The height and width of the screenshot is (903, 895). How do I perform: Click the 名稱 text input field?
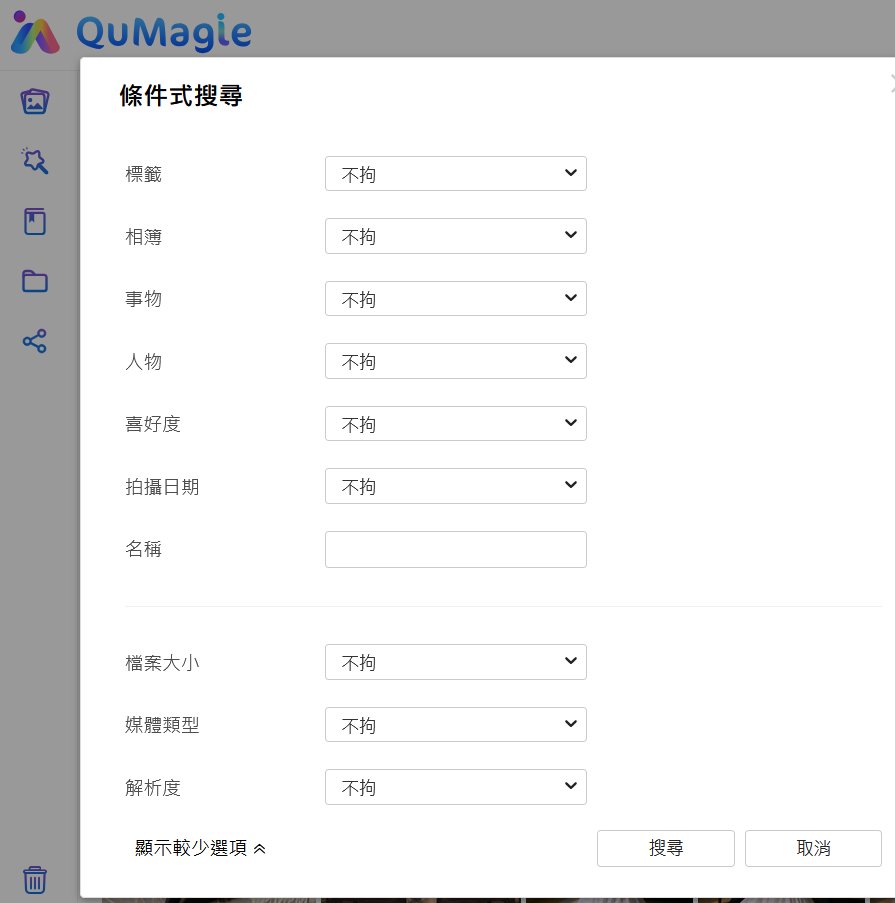[x=455, y=549]
